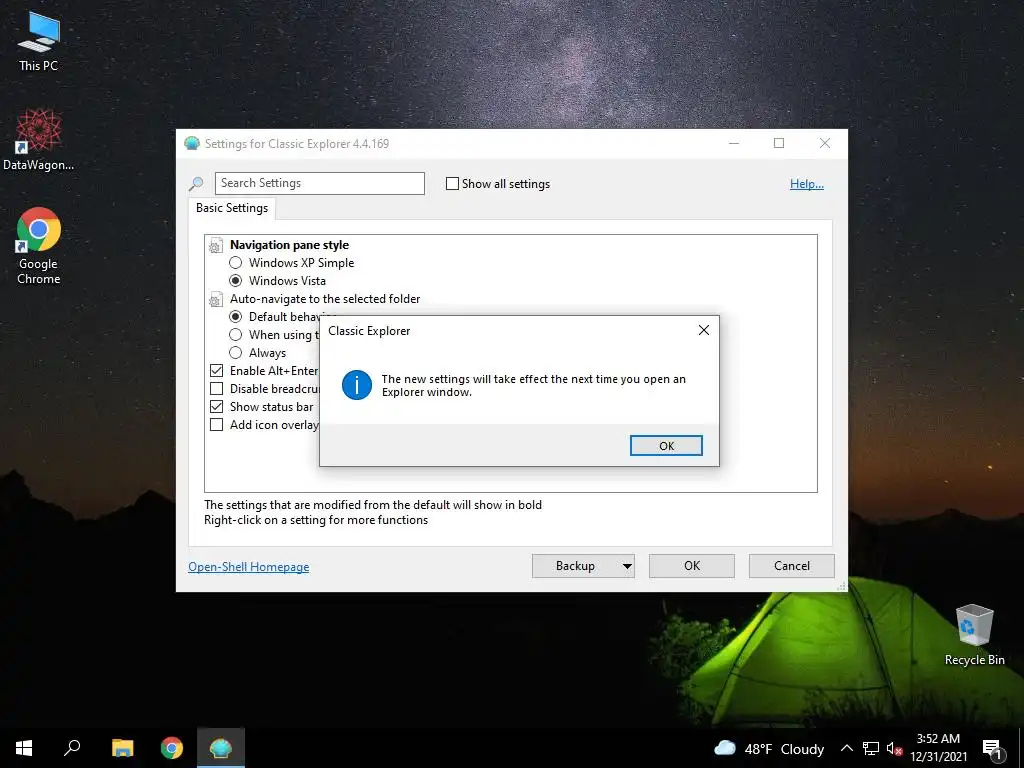The height and width of the screenshot is (768, 1024).
Task: Expand the Backup dropdown arrow
Action: click(x=627, y=566)
